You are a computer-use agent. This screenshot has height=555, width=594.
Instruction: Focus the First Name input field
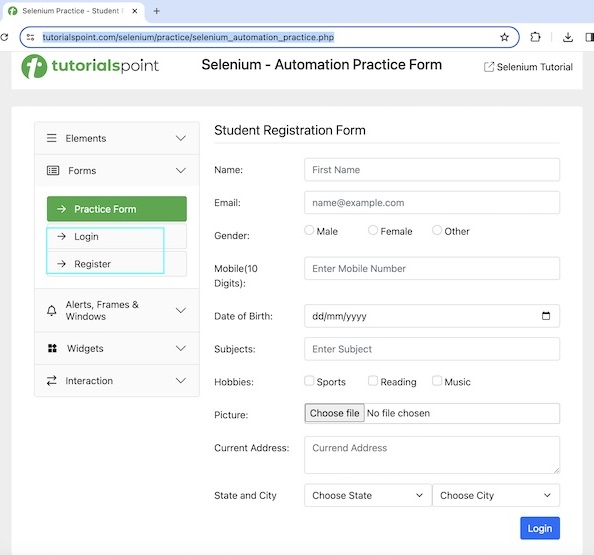click(x=432, y=170)
